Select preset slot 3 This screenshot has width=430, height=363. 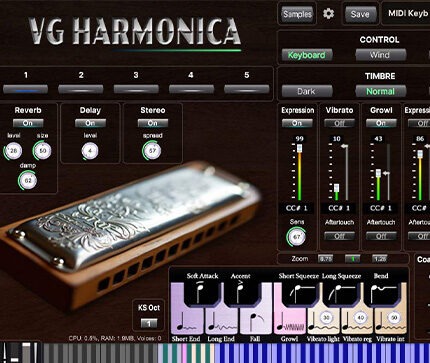136,89
